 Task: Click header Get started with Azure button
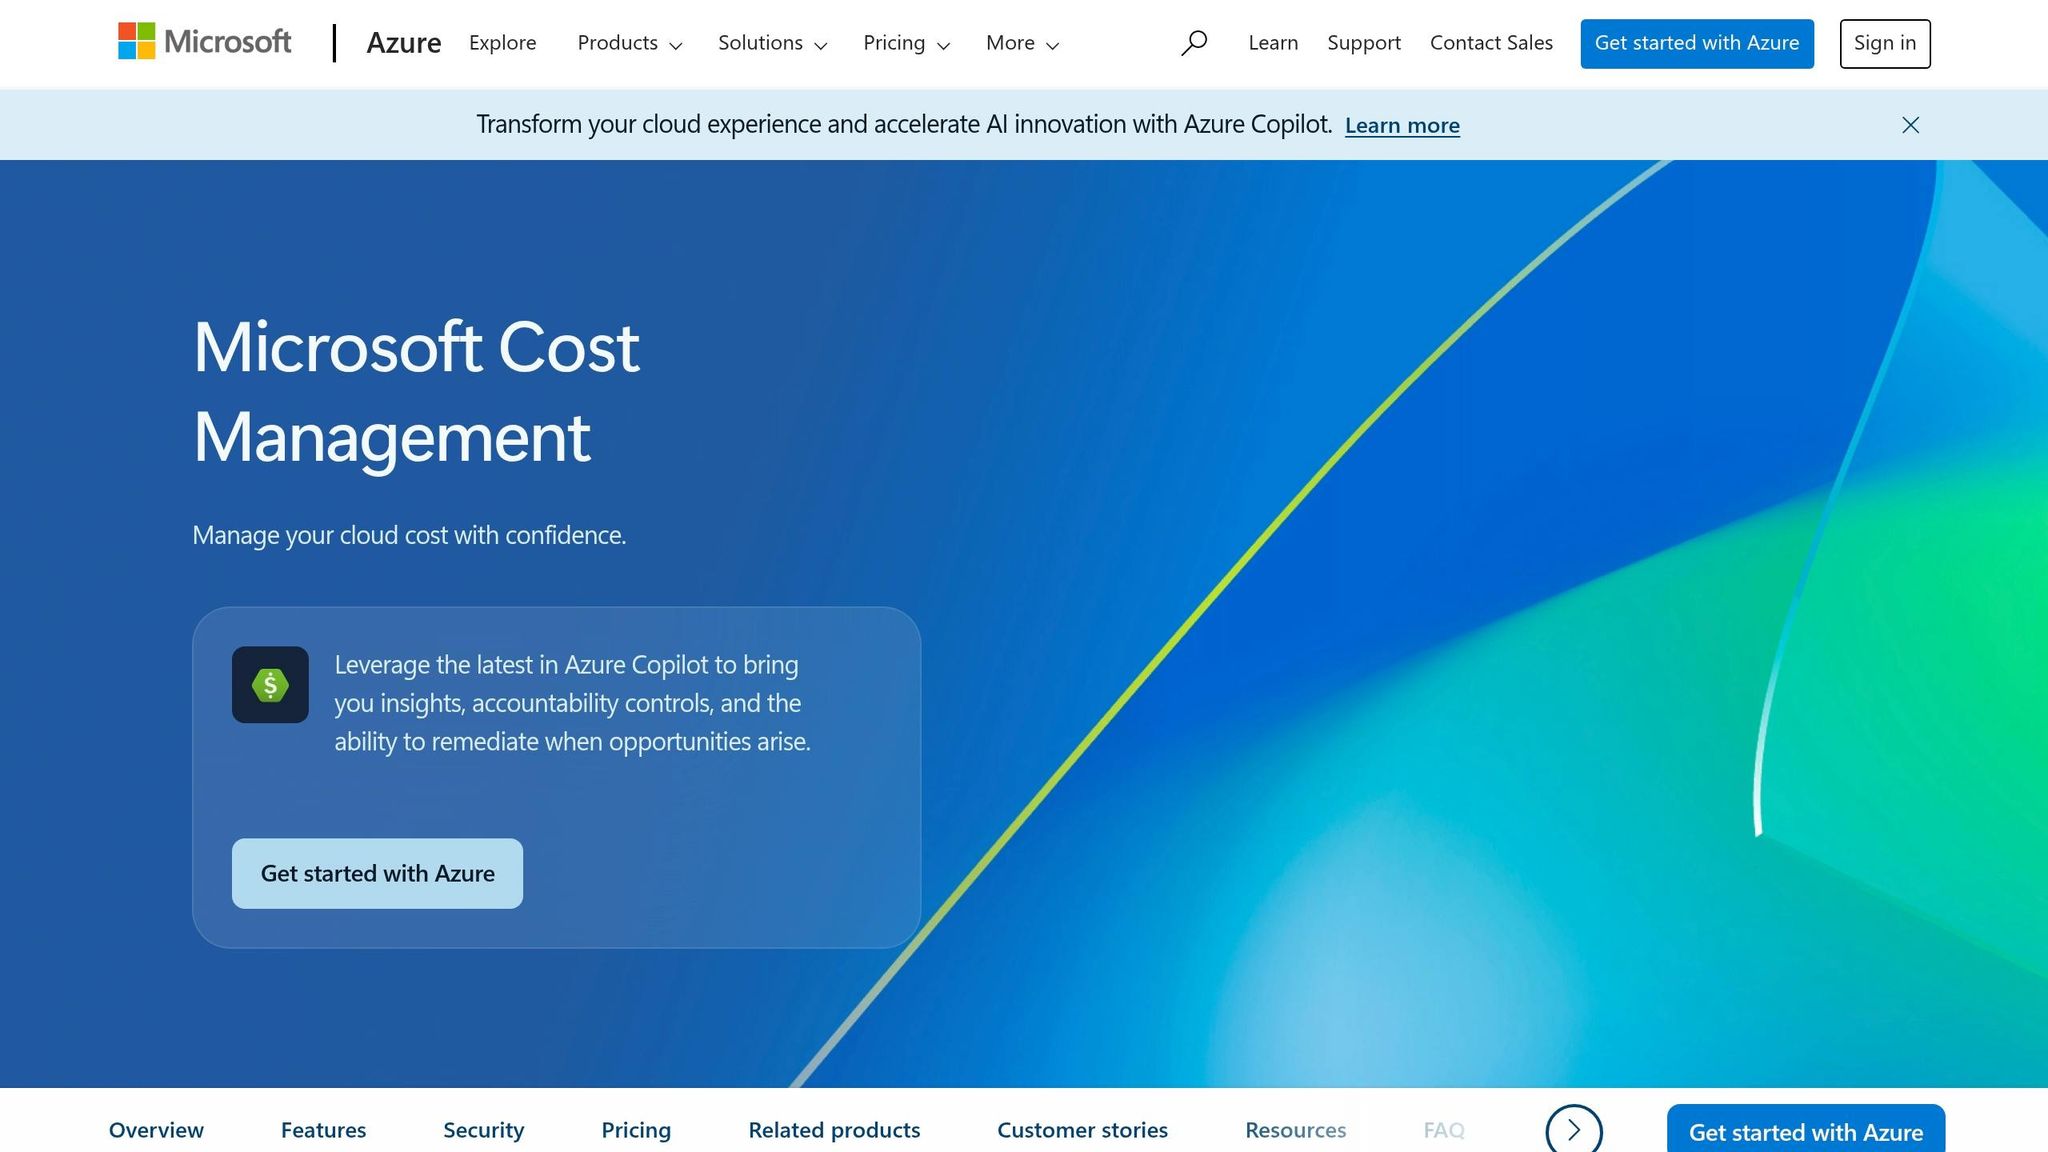coord(1697,44)
